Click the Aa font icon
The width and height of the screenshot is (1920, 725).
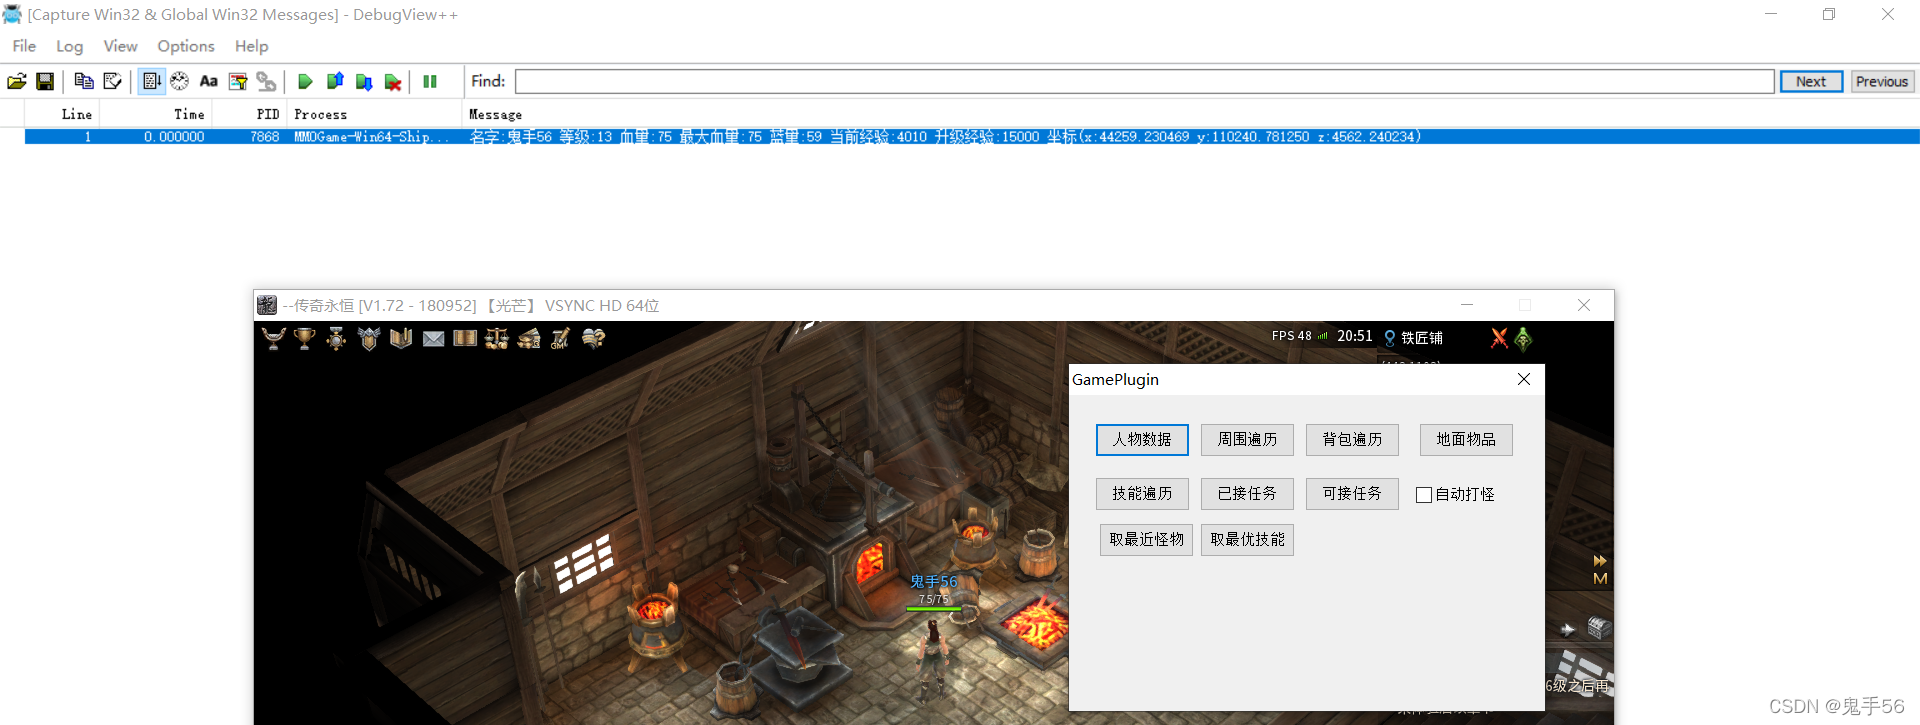[x=208, y=82]
